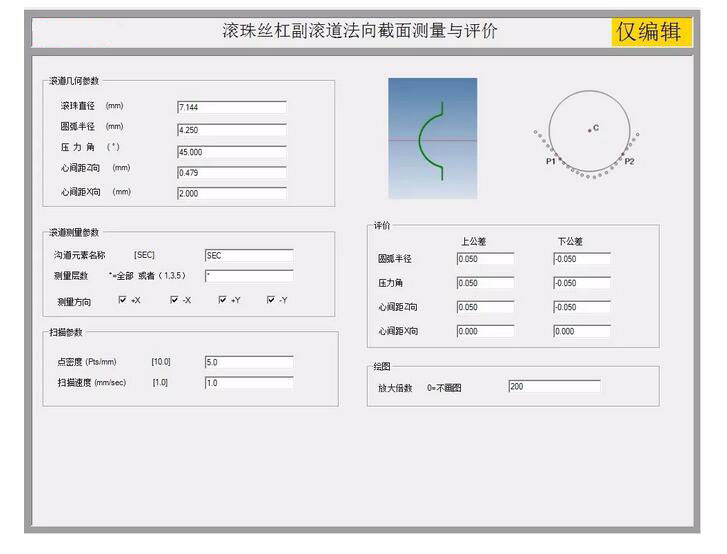Image resolution: width=727 pixels, height=554 pixels.
Task: Click the circle diagram with P1 and P2
Action: coord(590,133)
